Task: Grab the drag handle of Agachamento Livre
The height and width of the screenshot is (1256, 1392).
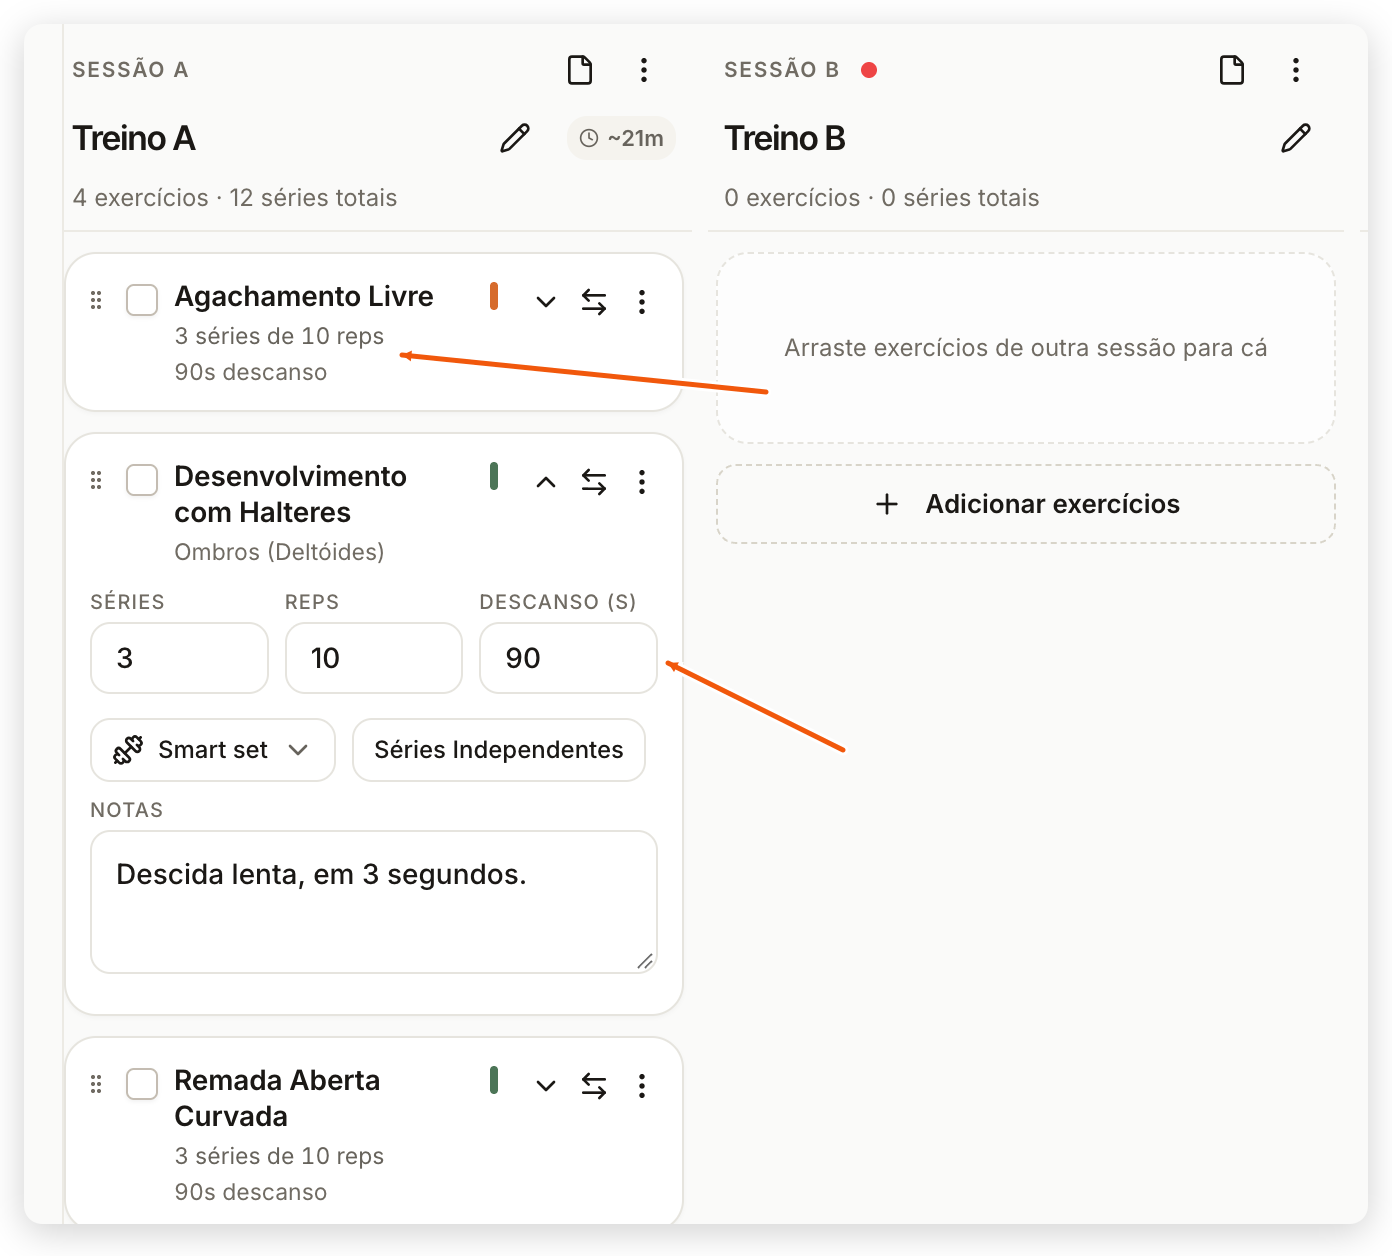Action: [96, 300]
